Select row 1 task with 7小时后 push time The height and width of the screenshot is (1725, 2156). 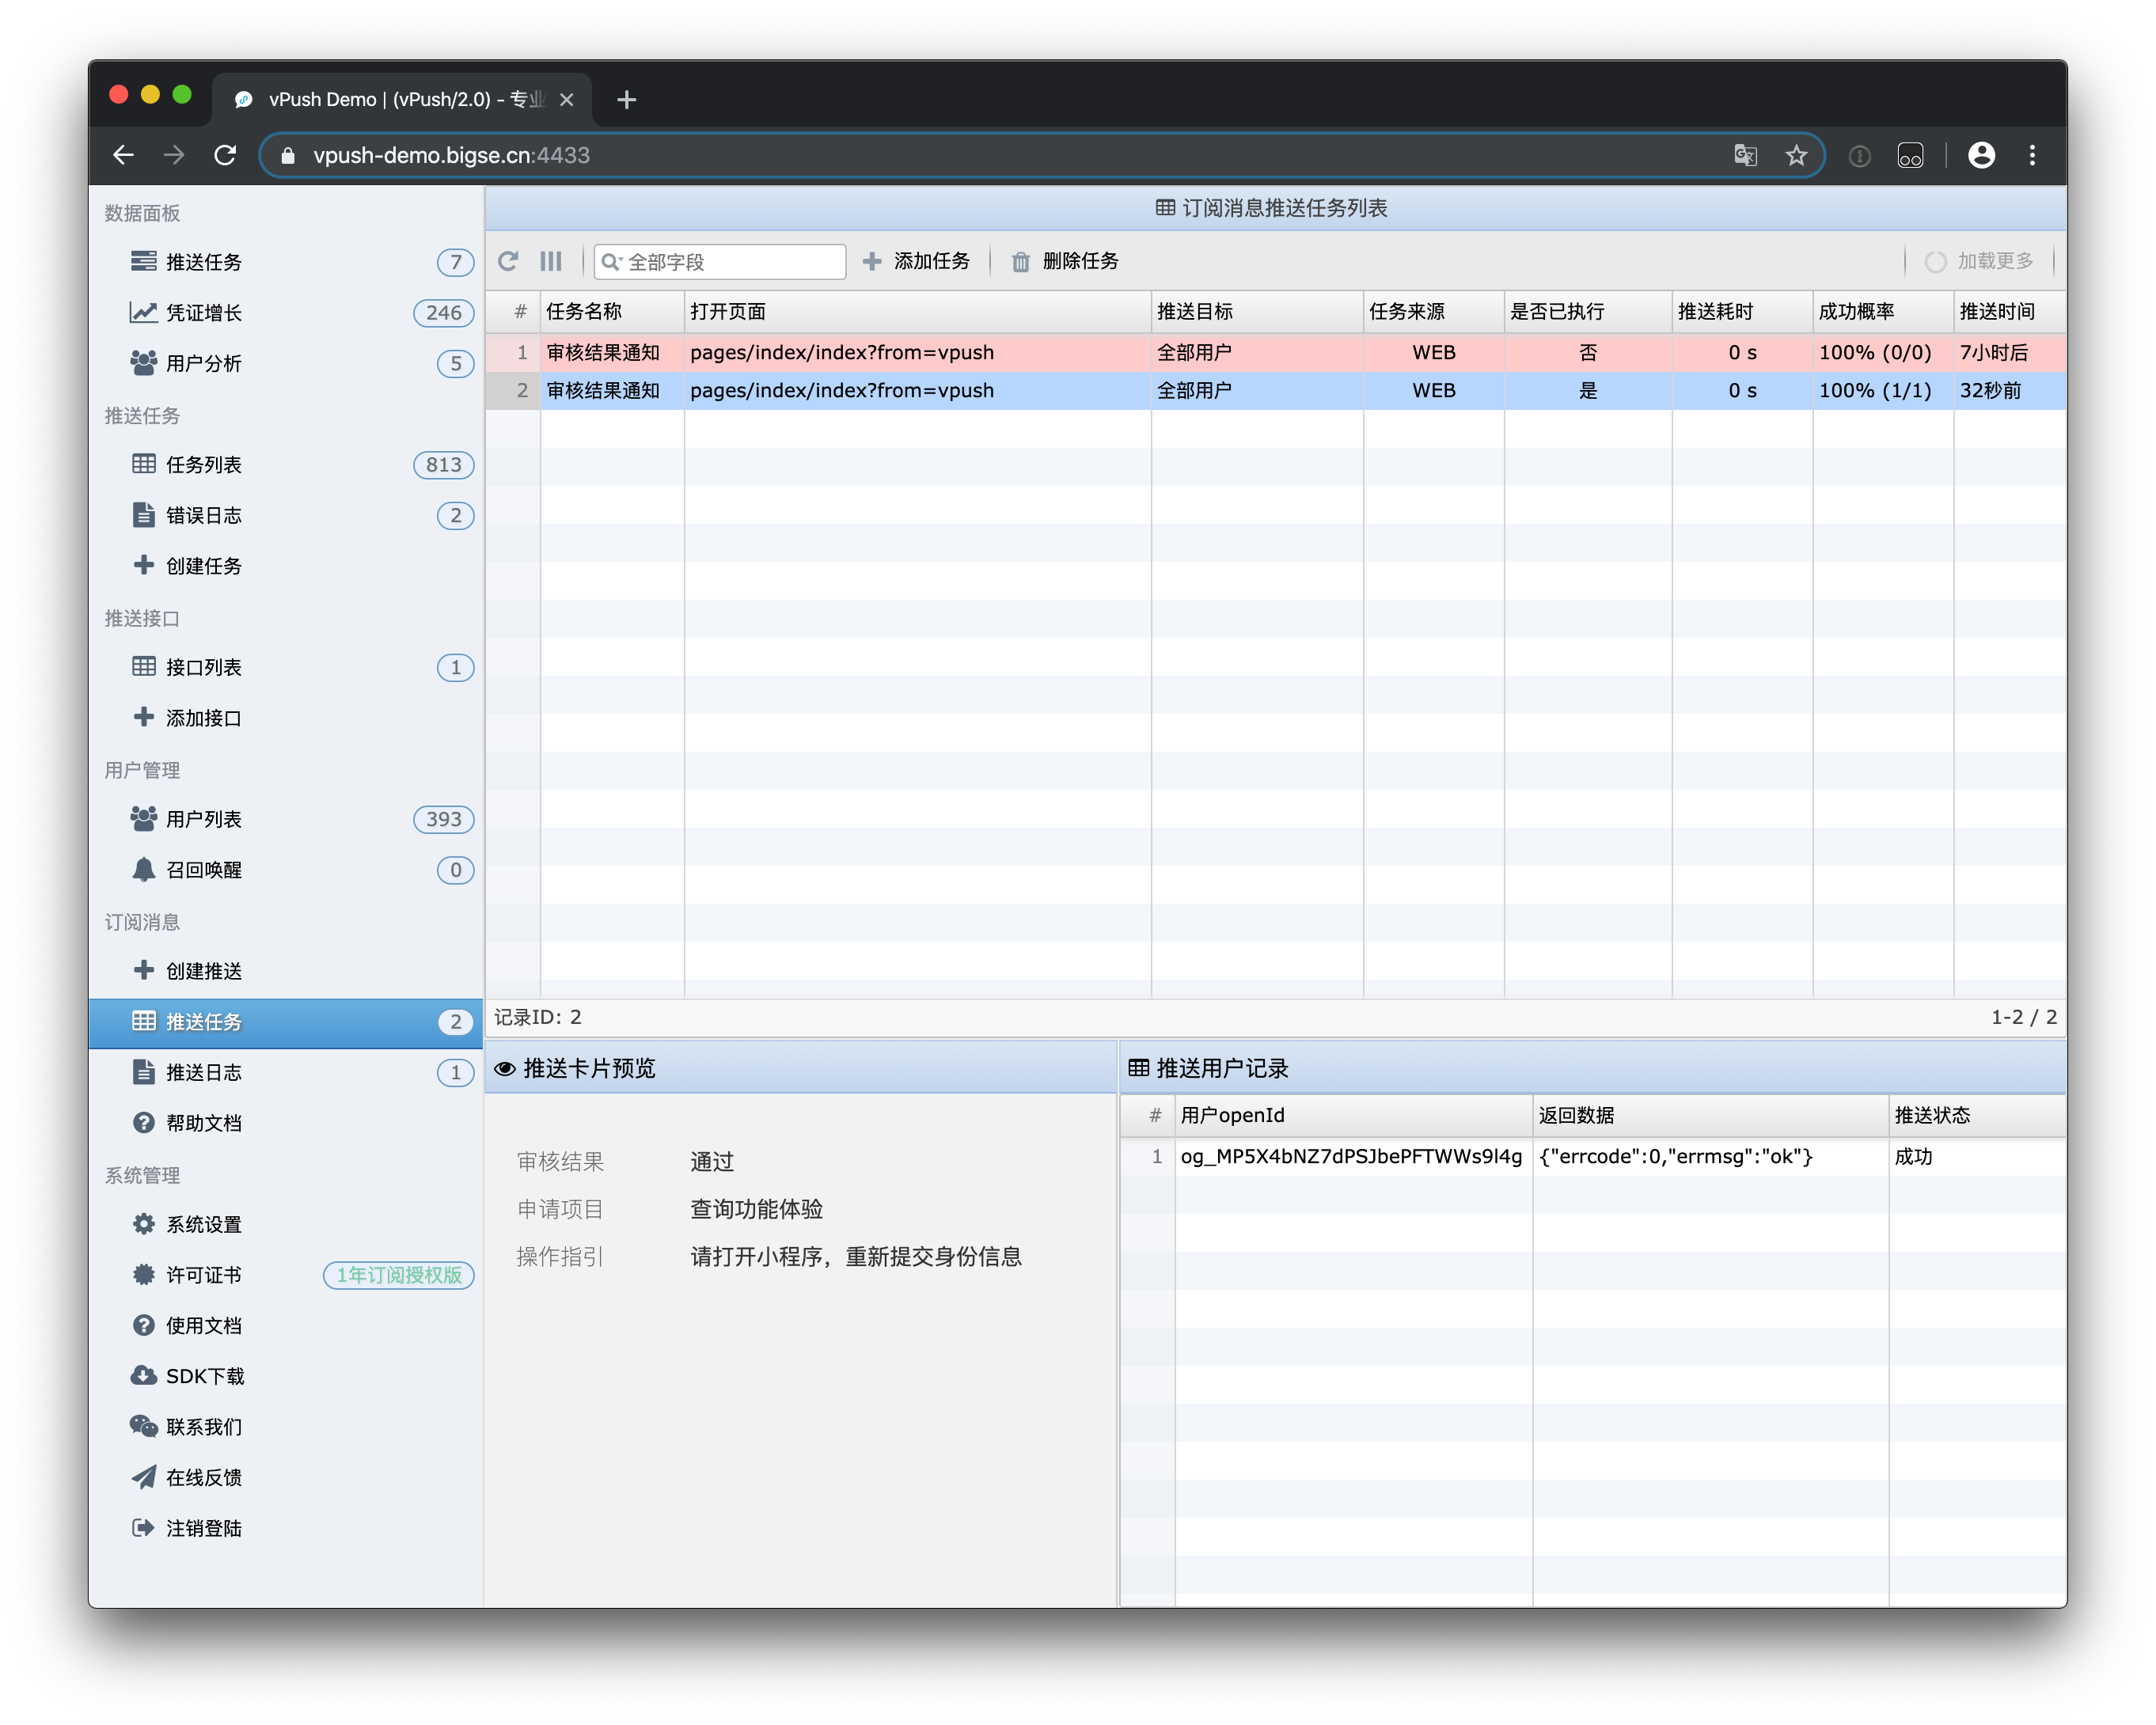tap(1276, 352)
